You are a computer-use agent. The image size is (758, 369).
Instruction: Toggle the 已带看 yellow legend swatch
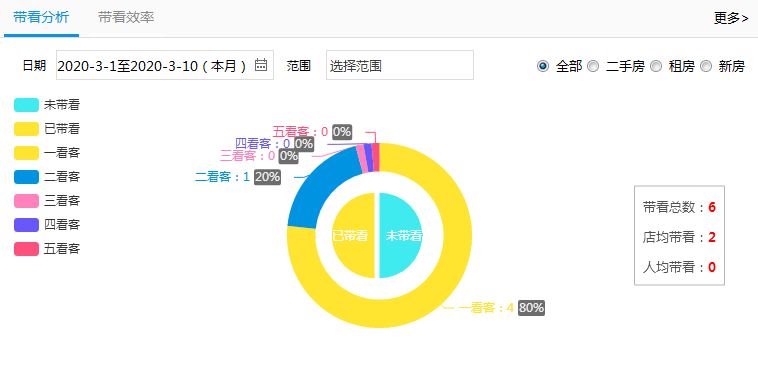coord(26,129)
